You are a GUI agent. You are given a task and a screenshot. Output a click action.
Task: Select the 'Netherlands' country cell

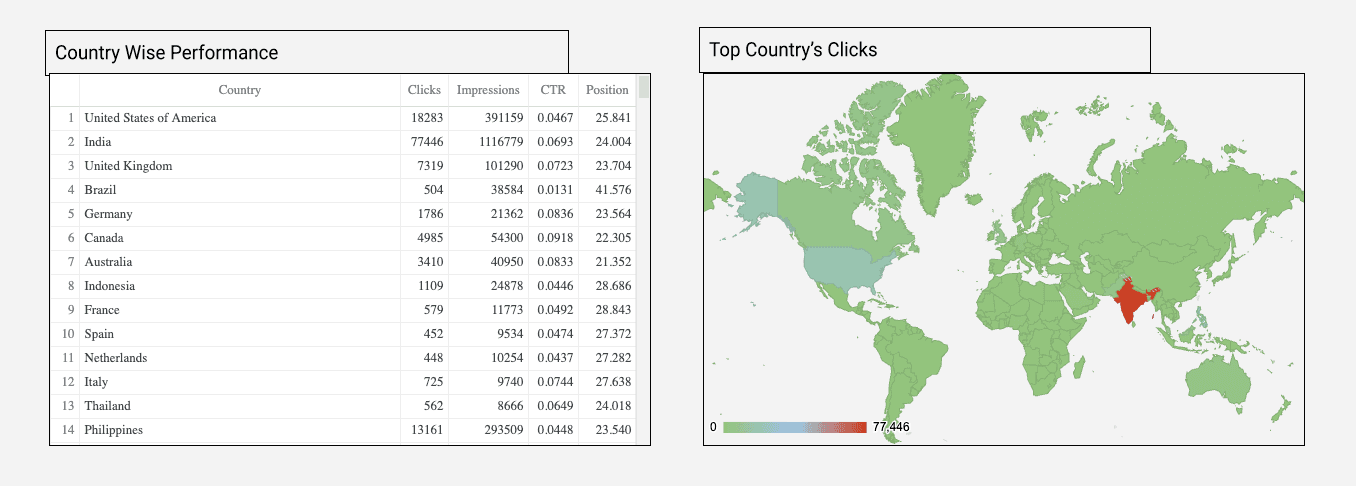240,358
